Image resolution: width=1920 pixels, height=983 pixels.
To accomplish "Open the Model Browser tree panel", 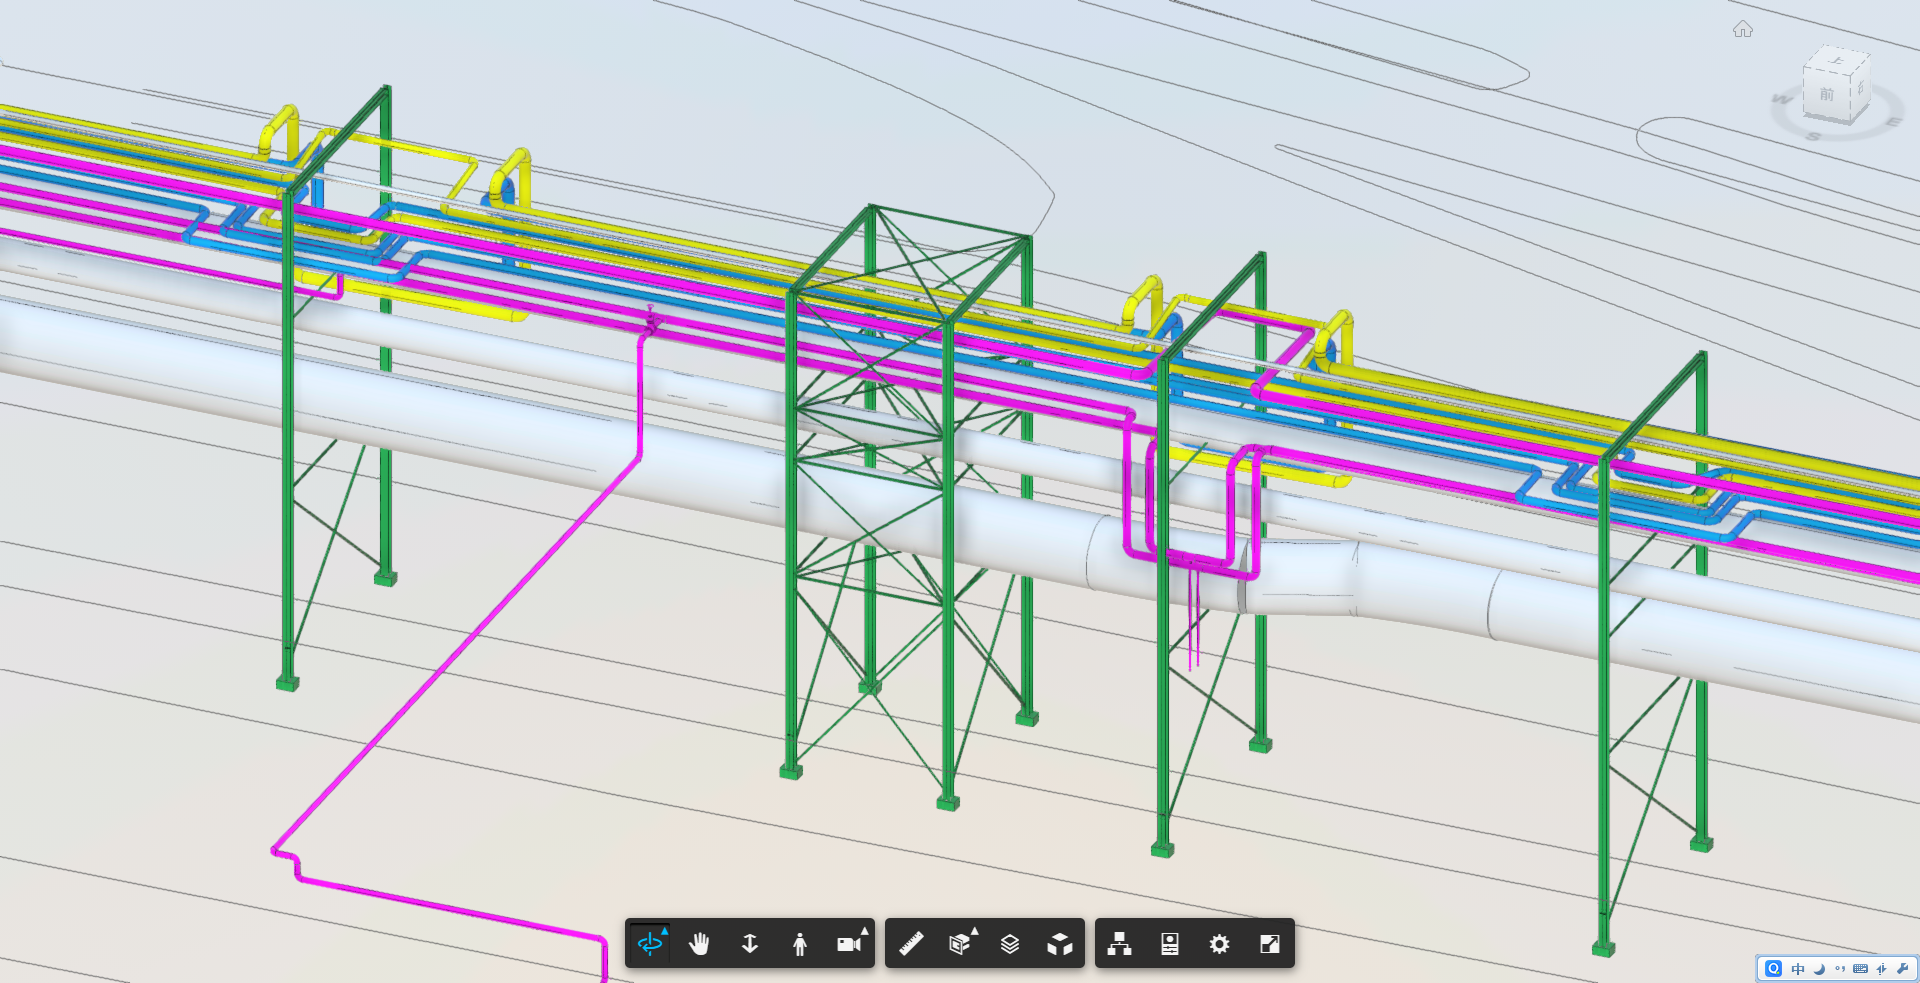I will pos(1120,944).
